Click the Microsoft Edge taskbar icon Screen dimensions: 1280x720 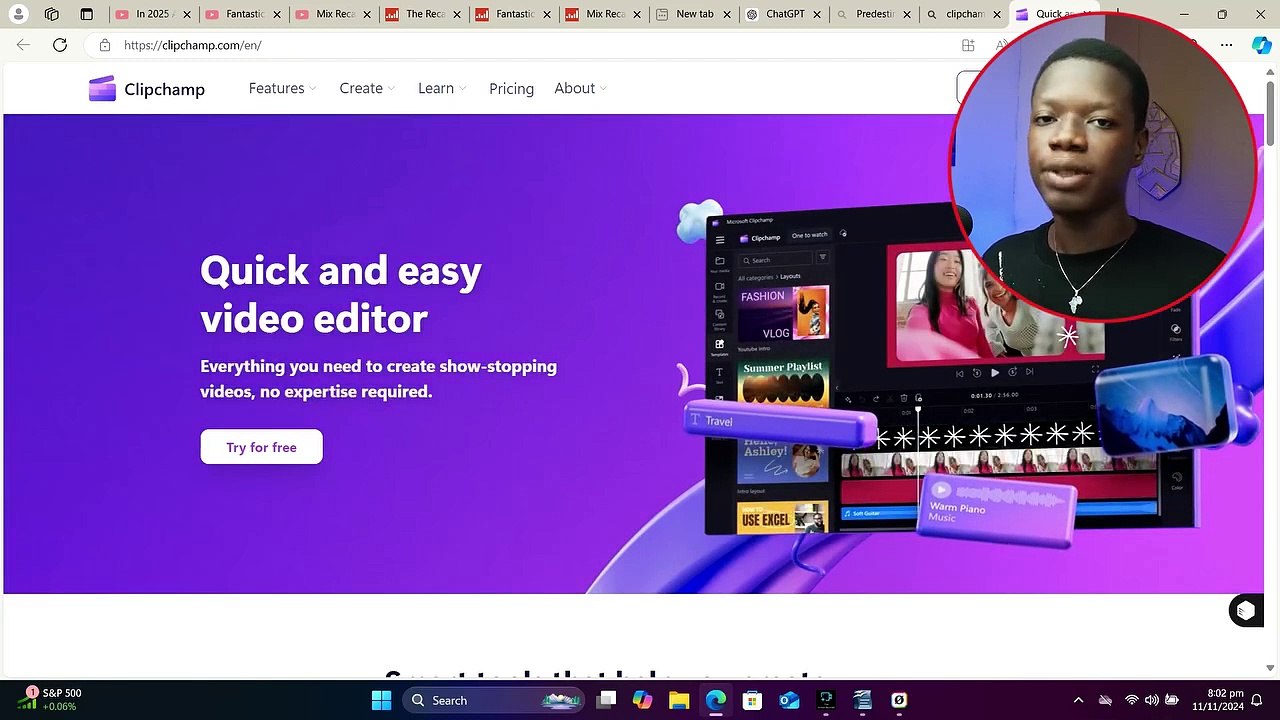click(716, 700)
